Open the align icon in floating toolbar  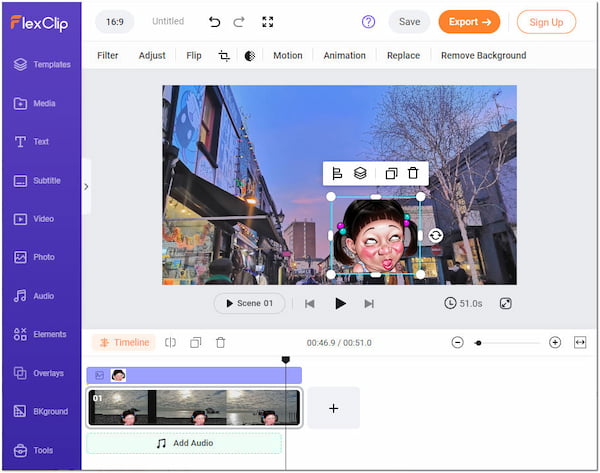[337, 173]
